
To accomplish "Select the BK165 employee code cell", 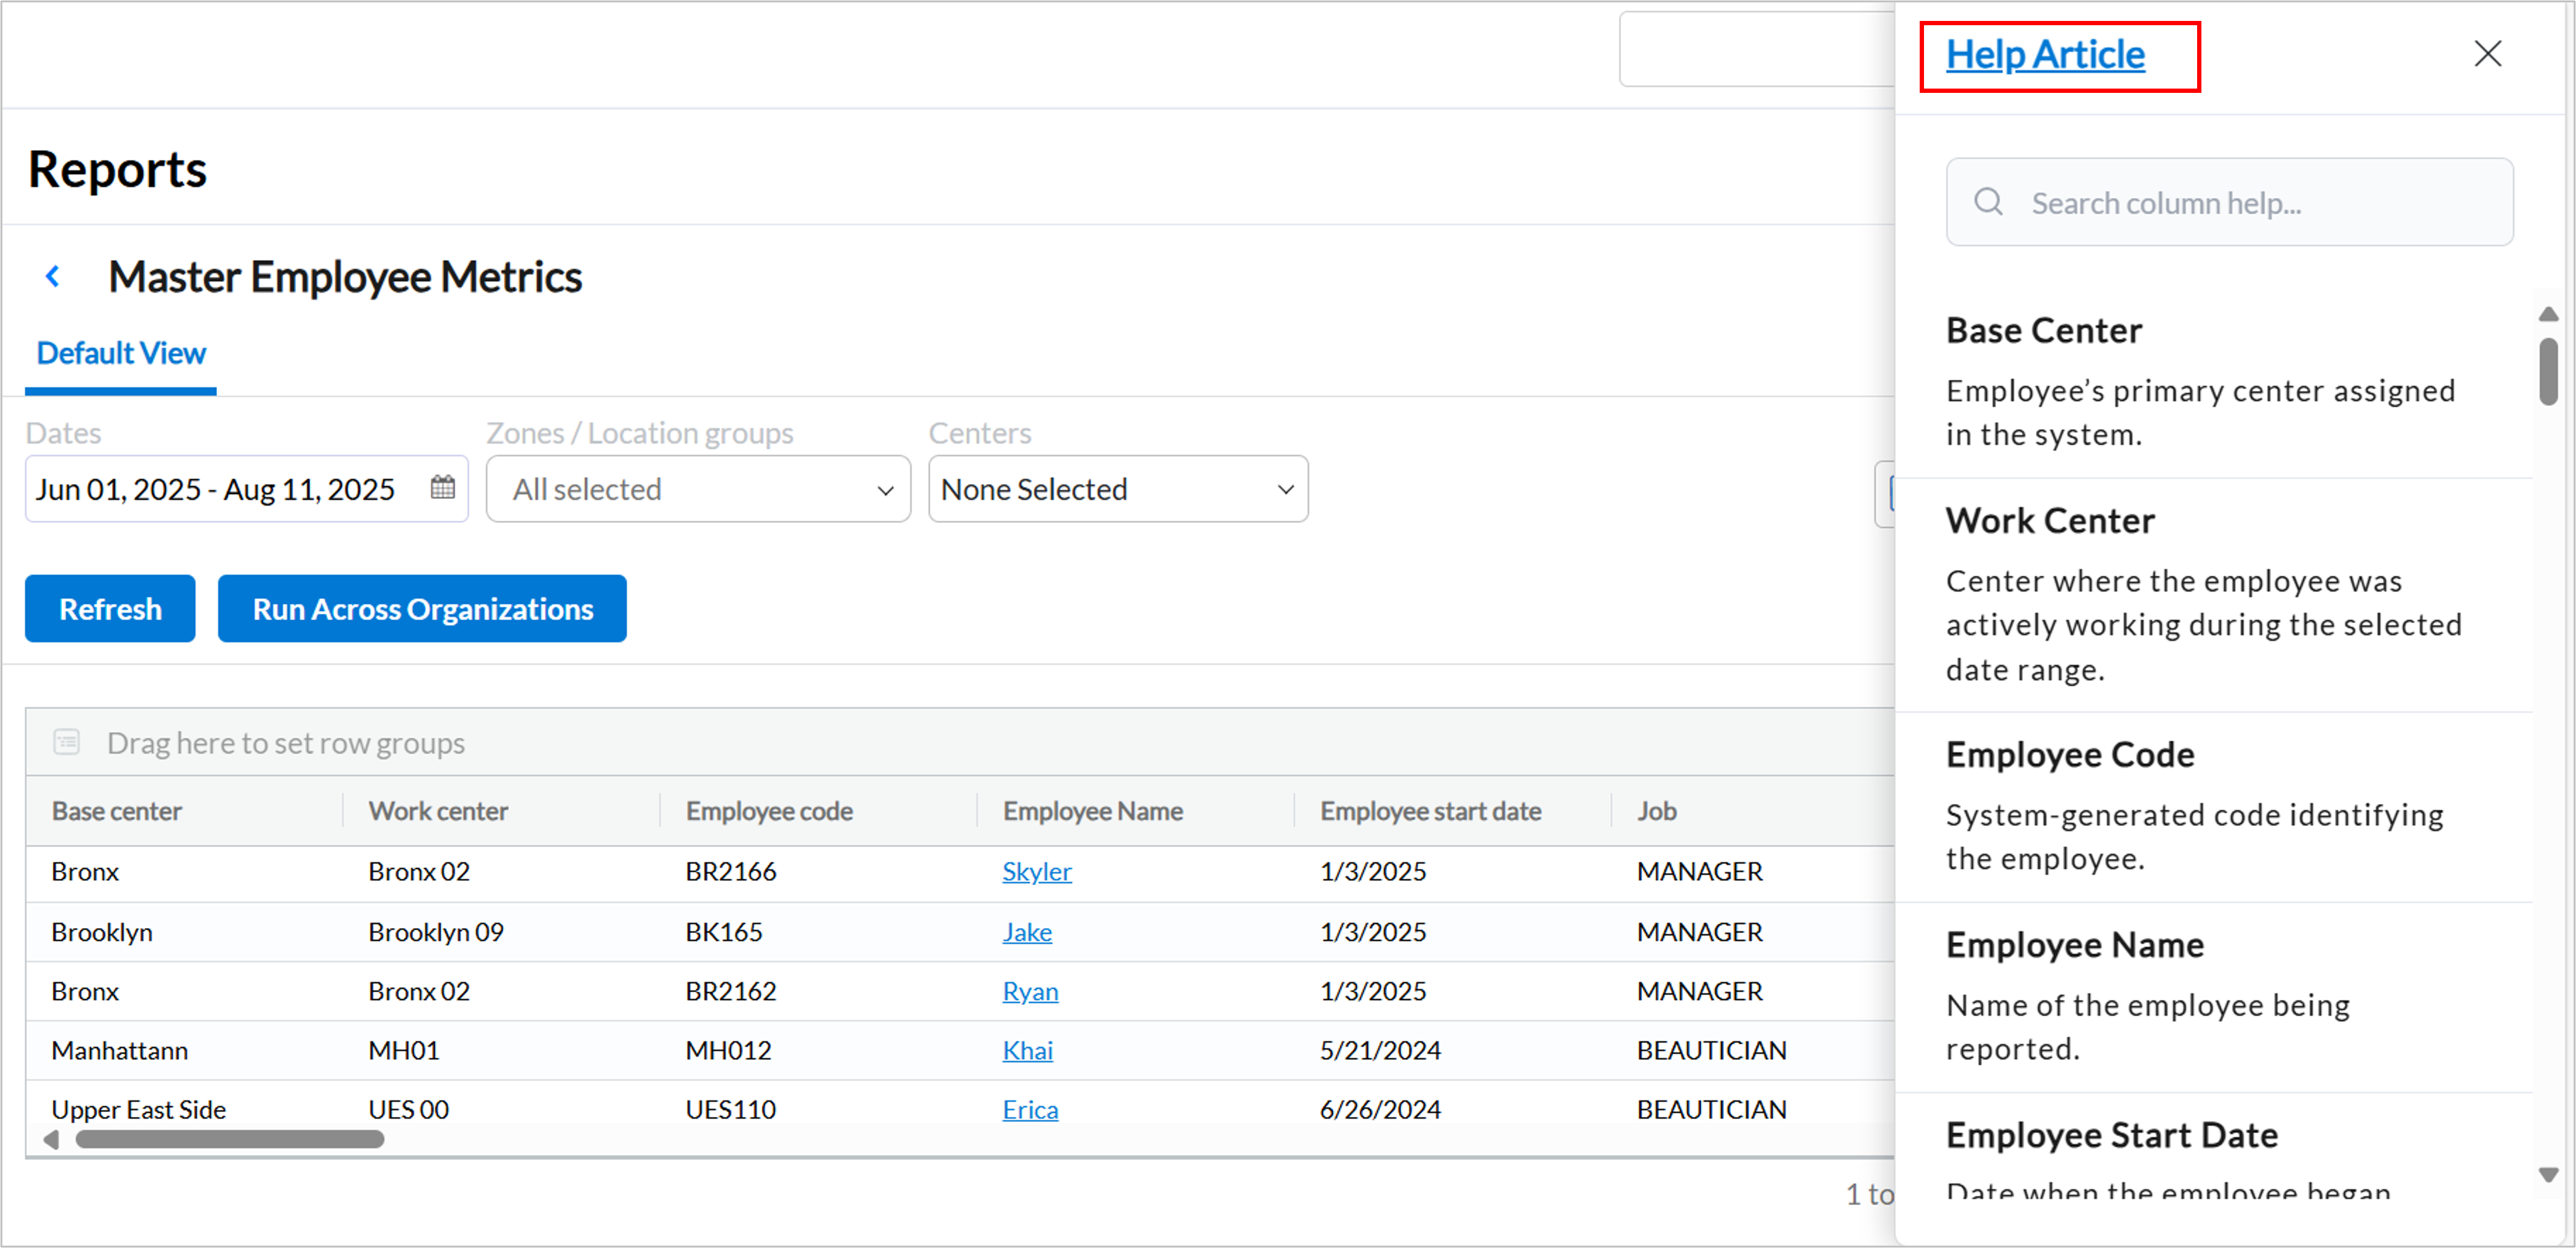I will click(x=724, y=932).
